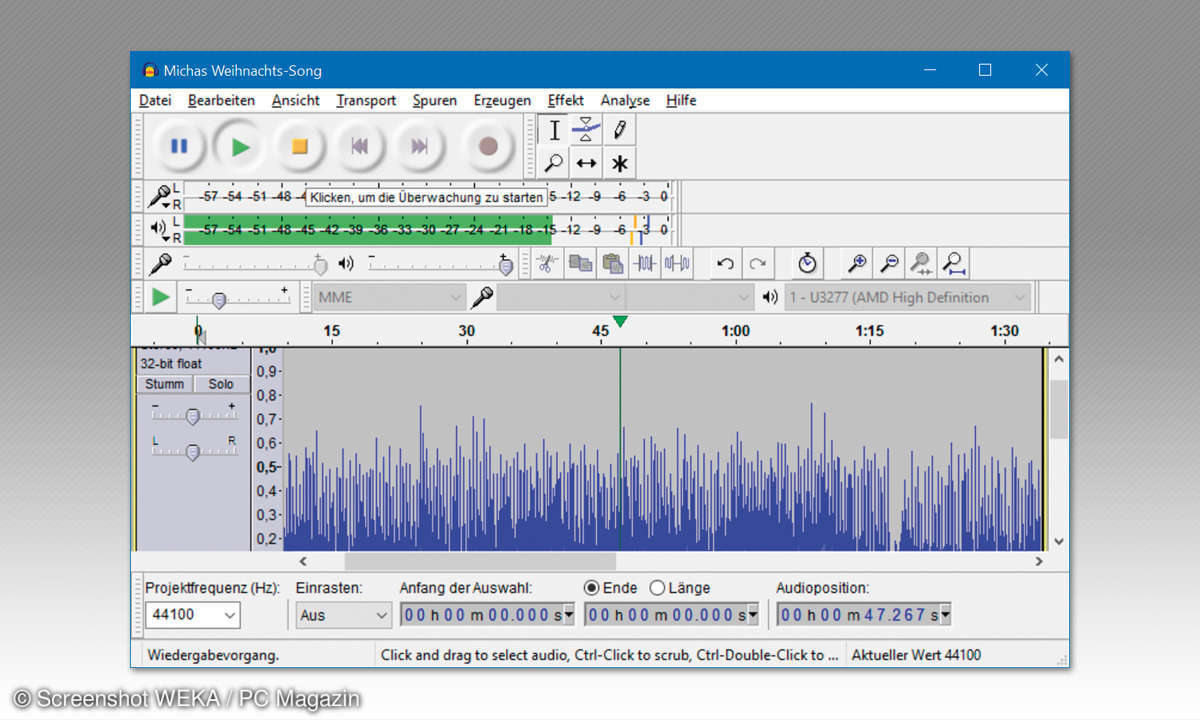
Task: Click the recording volume microphone icon
Action: (x=160, y=264)
